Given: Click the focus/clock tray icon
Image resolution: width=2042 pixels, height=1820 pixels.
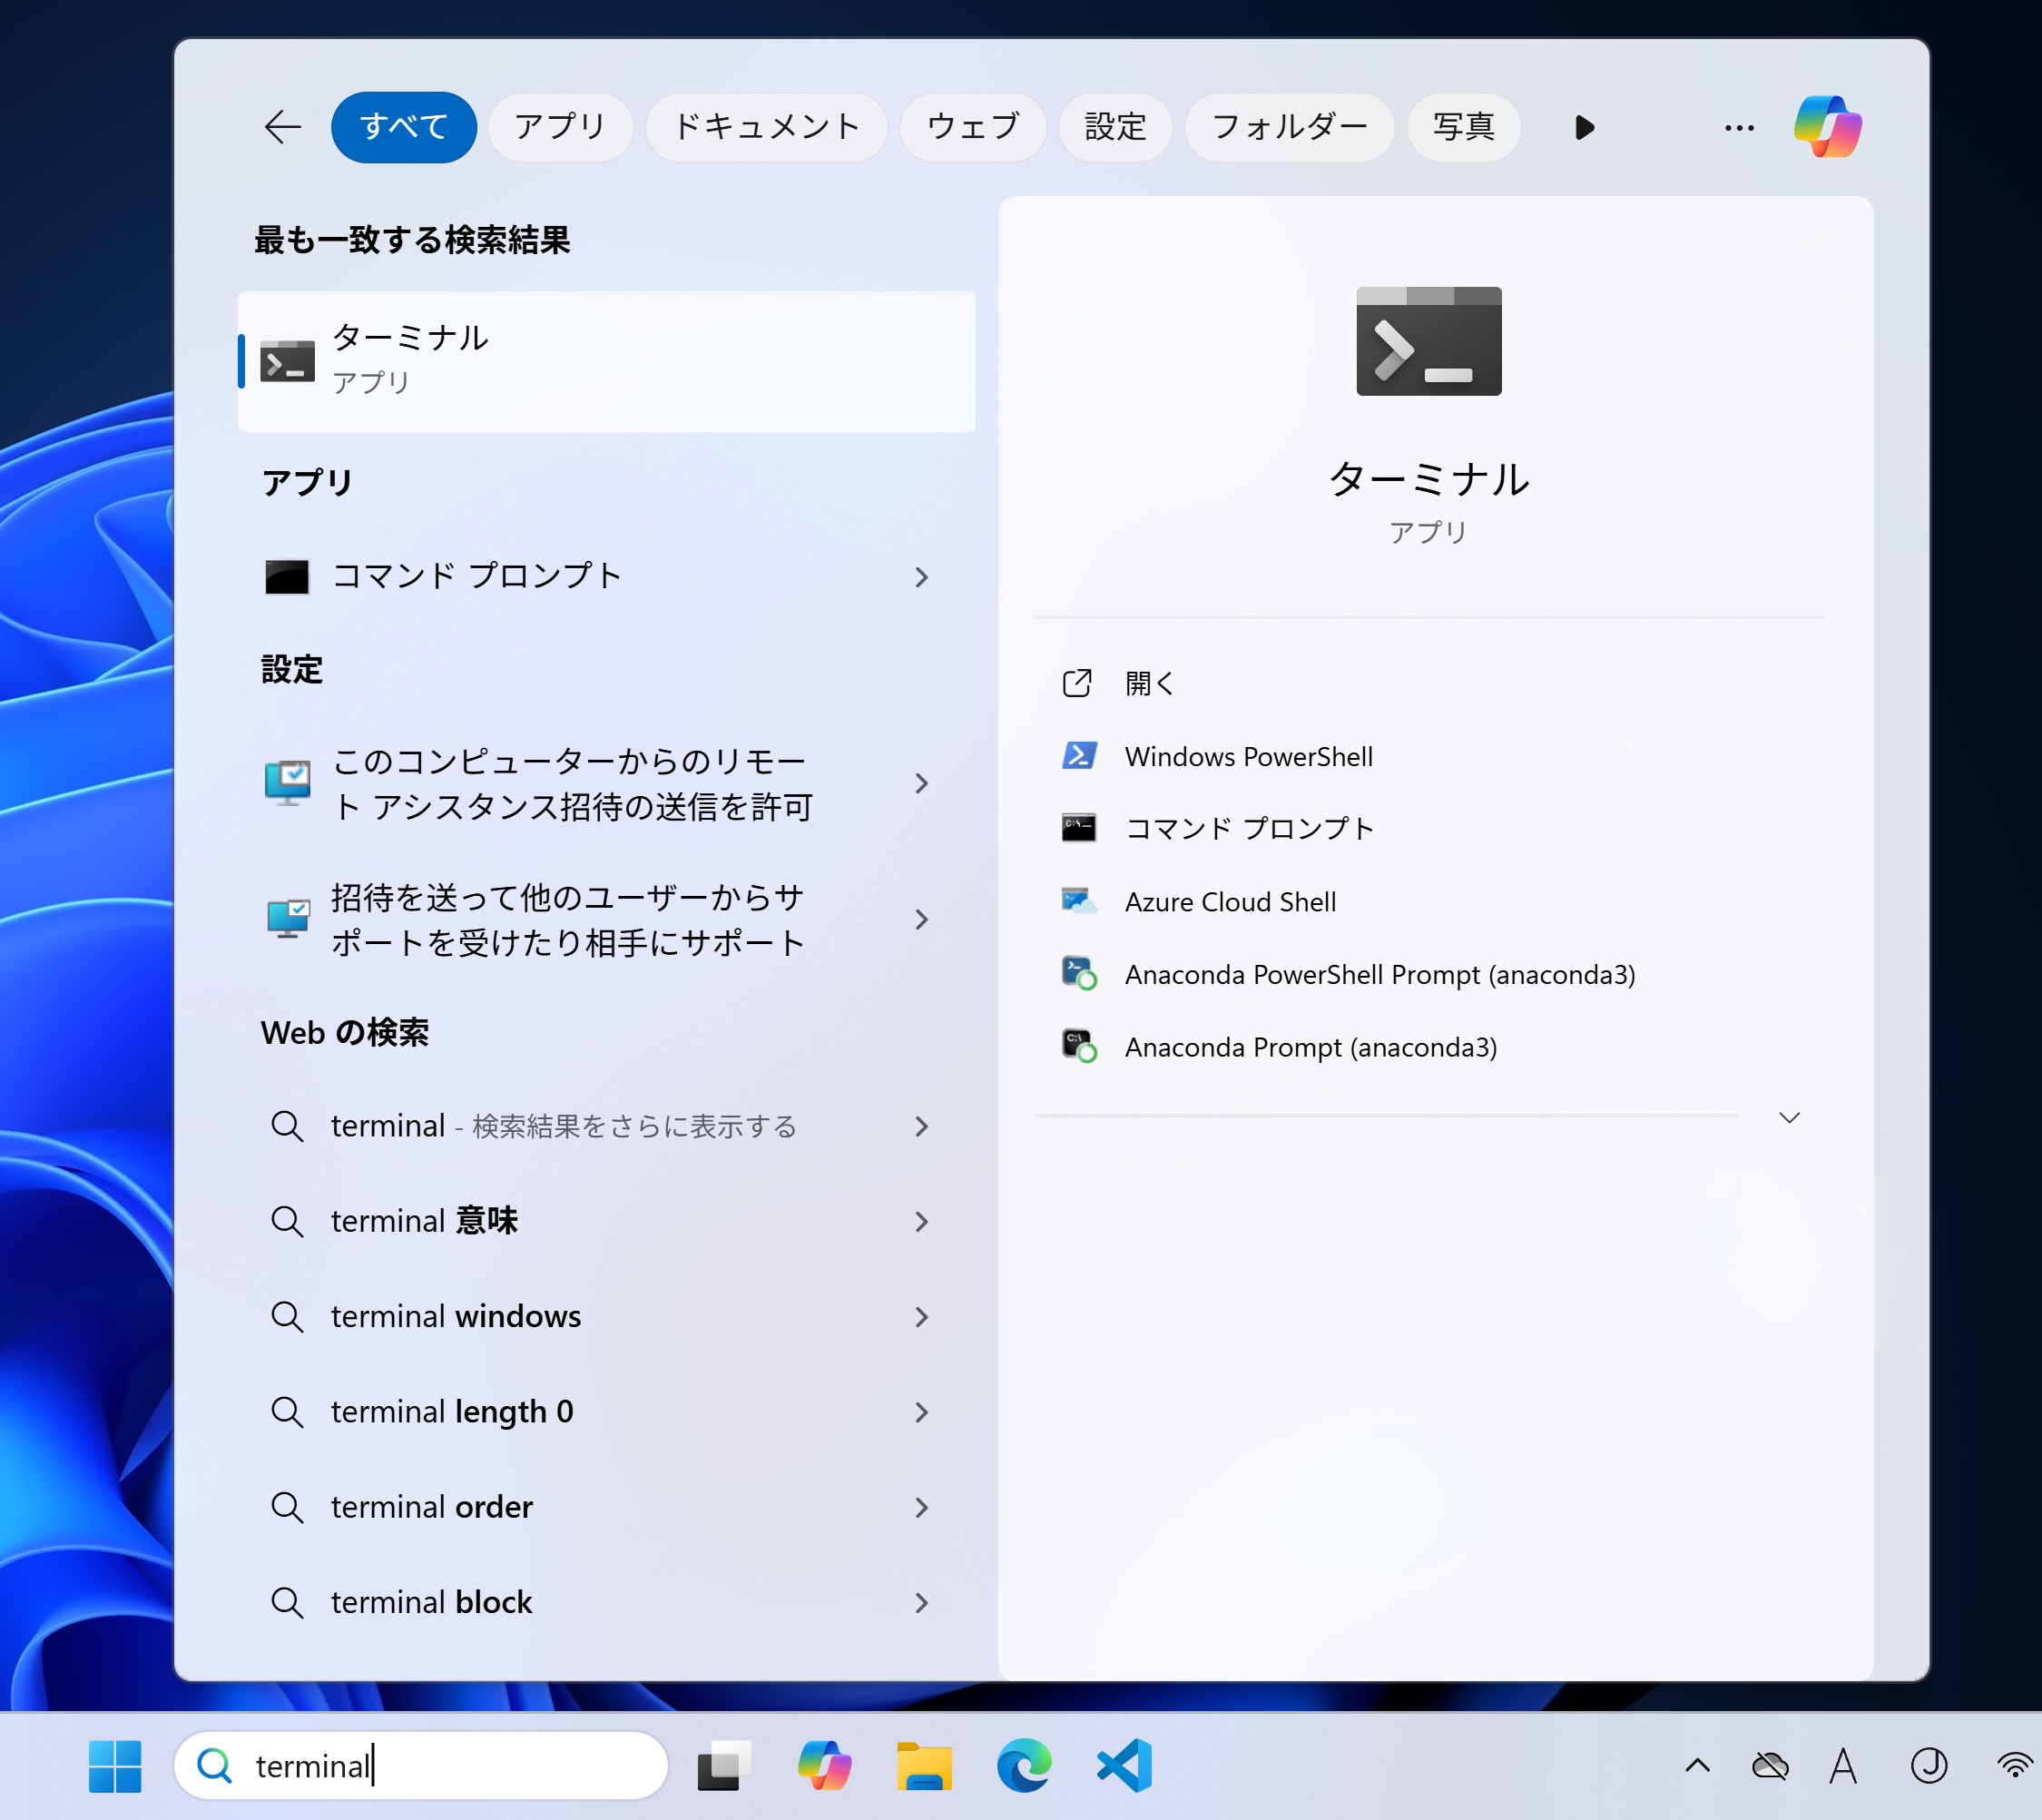Looking at the screenshot, I should coord(1929,1766).
